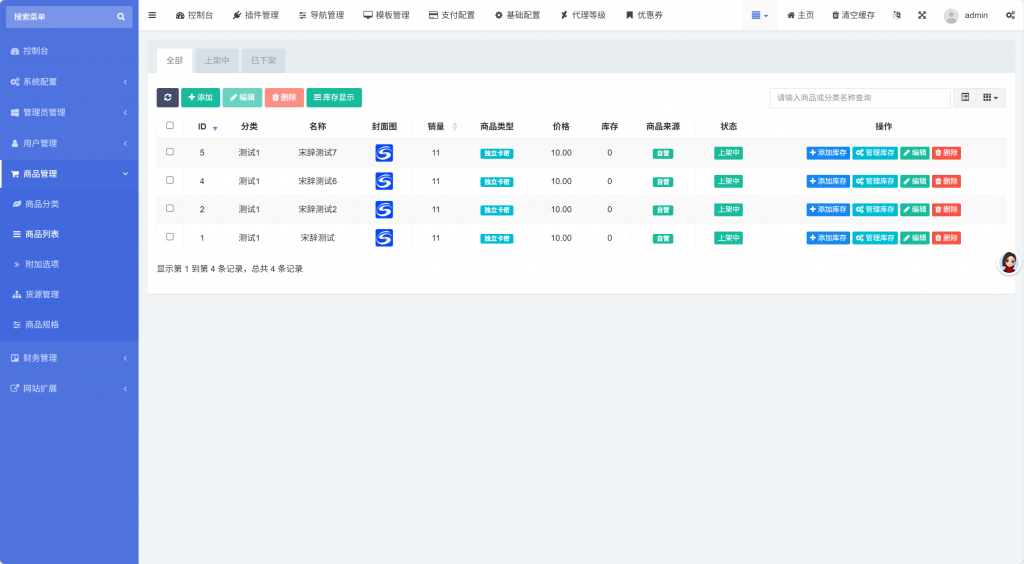Go to 主页 from the top bar
Viewport: 1024px width, 564px height.
(801, 15)
